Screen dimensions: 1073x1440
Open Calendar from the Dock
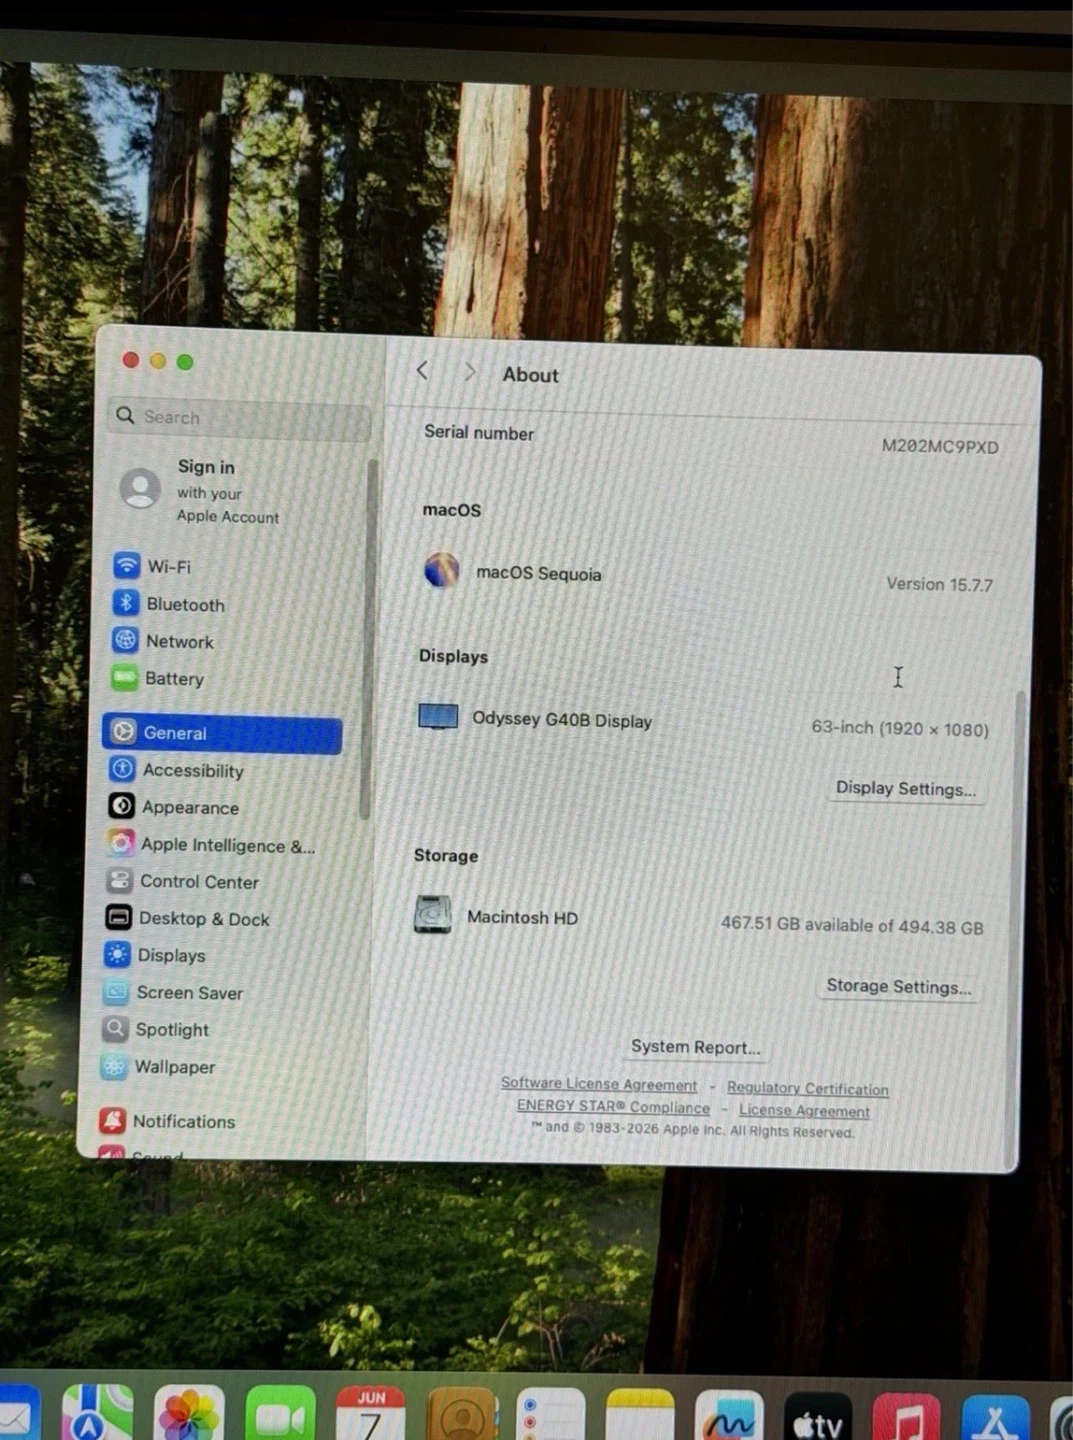pyautogui.click(x=371, y=1414)
